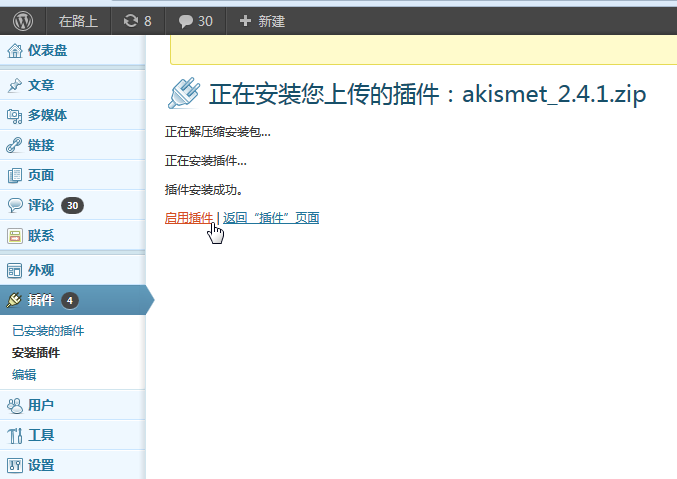Click the comments count 30 in admin bar

point(205,21)
